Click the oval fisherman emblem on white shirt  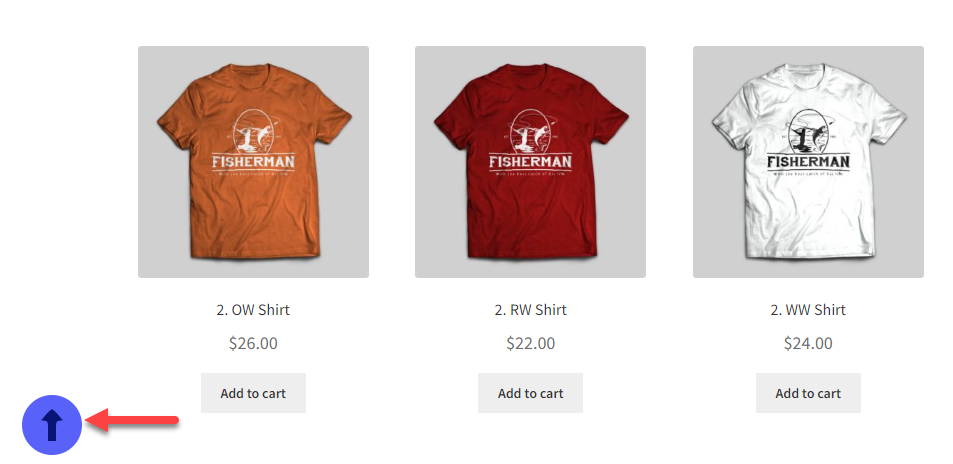coord(808,130)
